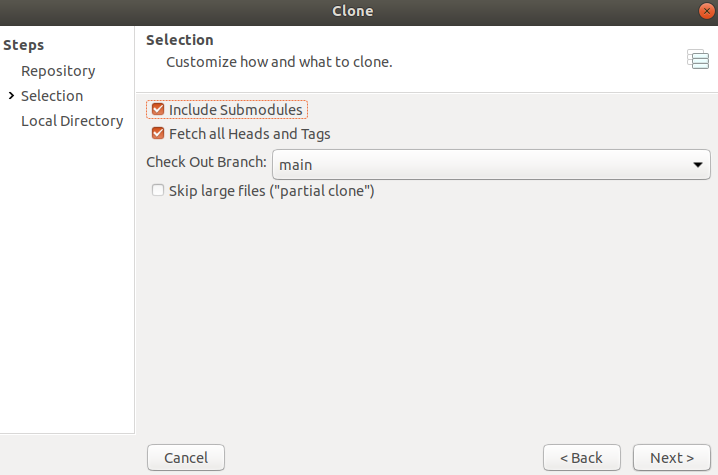
Task: Click the bold Selection page heading
Action: pos(180,40)
